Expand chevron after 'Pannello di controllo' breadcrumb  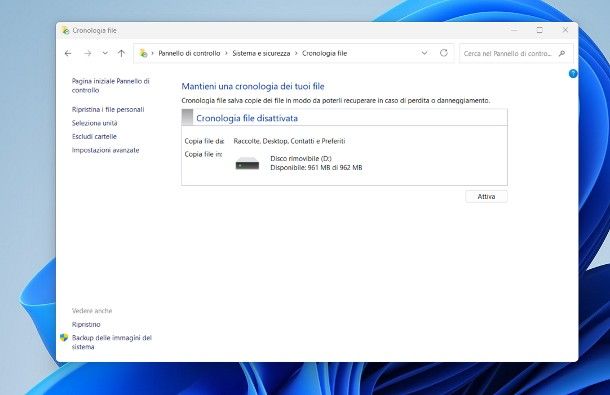[x=226, y=53]
